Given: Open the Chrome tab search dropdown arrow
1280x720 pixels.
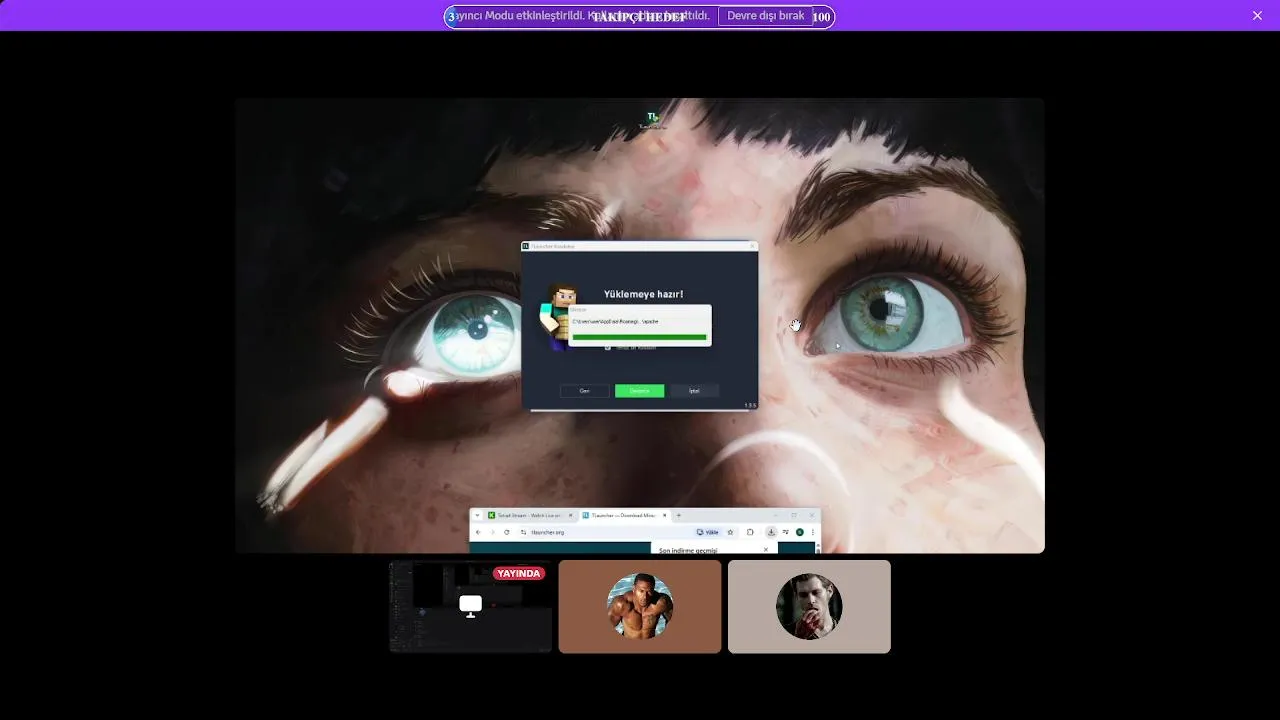Looking at the screenshot, I should point(477,516).
